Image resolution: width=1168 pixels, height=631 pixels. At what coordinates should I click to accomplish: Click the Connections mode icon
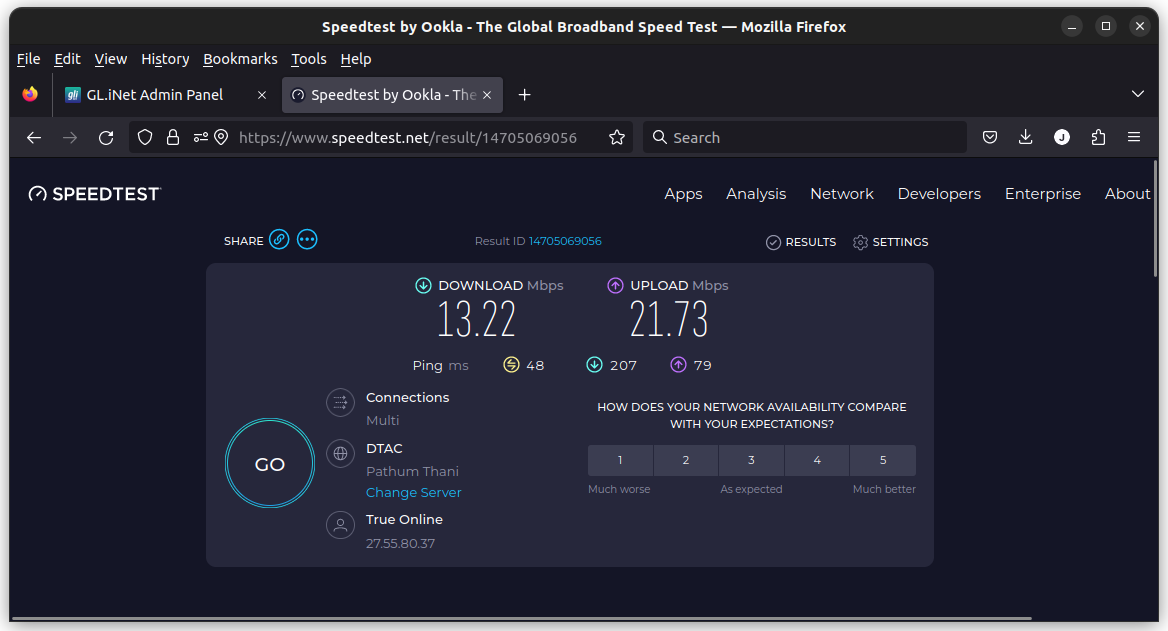coord(340,403)
